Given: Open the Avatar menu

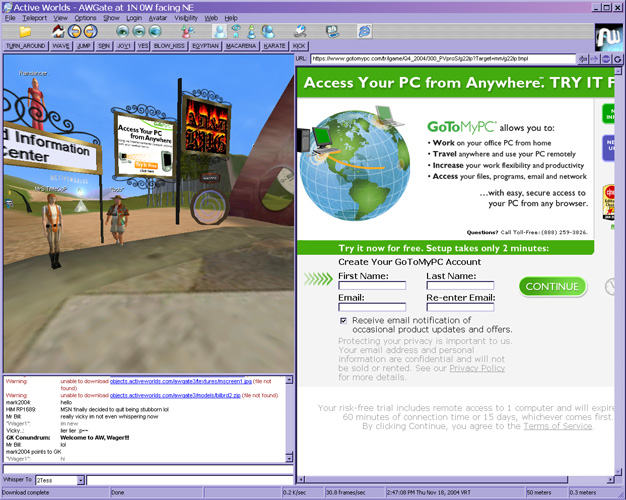Looking at the screenshot, I should tap(158, 18).
